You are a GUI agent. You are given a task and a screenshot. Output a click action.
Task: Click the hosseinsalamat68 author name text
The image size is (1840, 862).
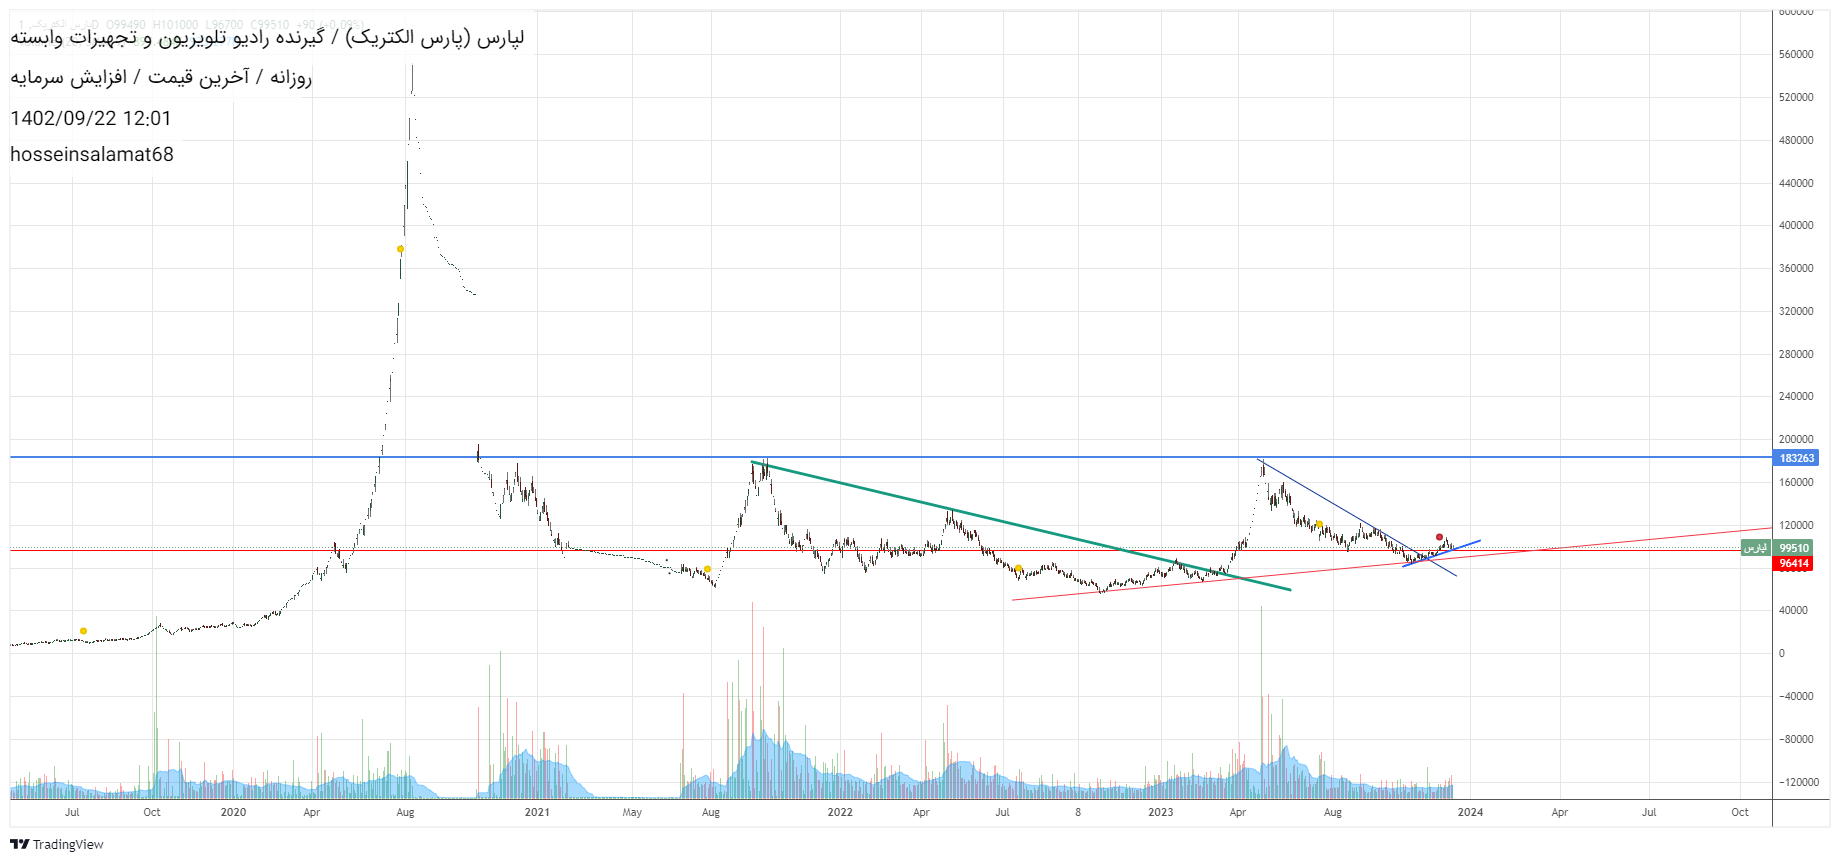(92, 154)
